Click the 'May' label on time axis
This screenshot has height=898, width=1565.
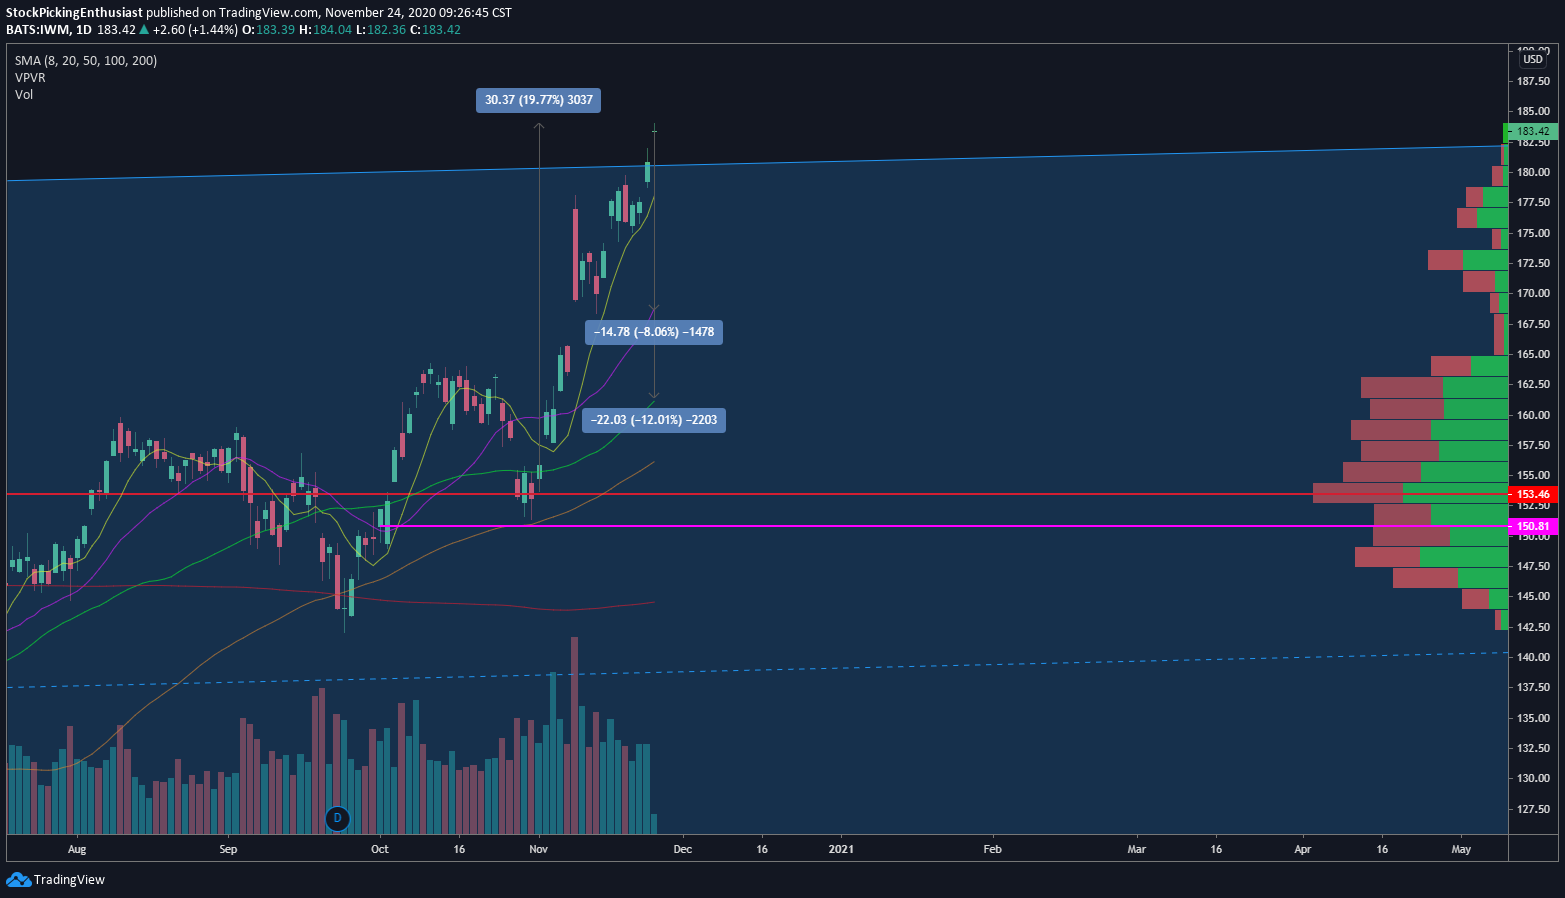click(1461, 849)
